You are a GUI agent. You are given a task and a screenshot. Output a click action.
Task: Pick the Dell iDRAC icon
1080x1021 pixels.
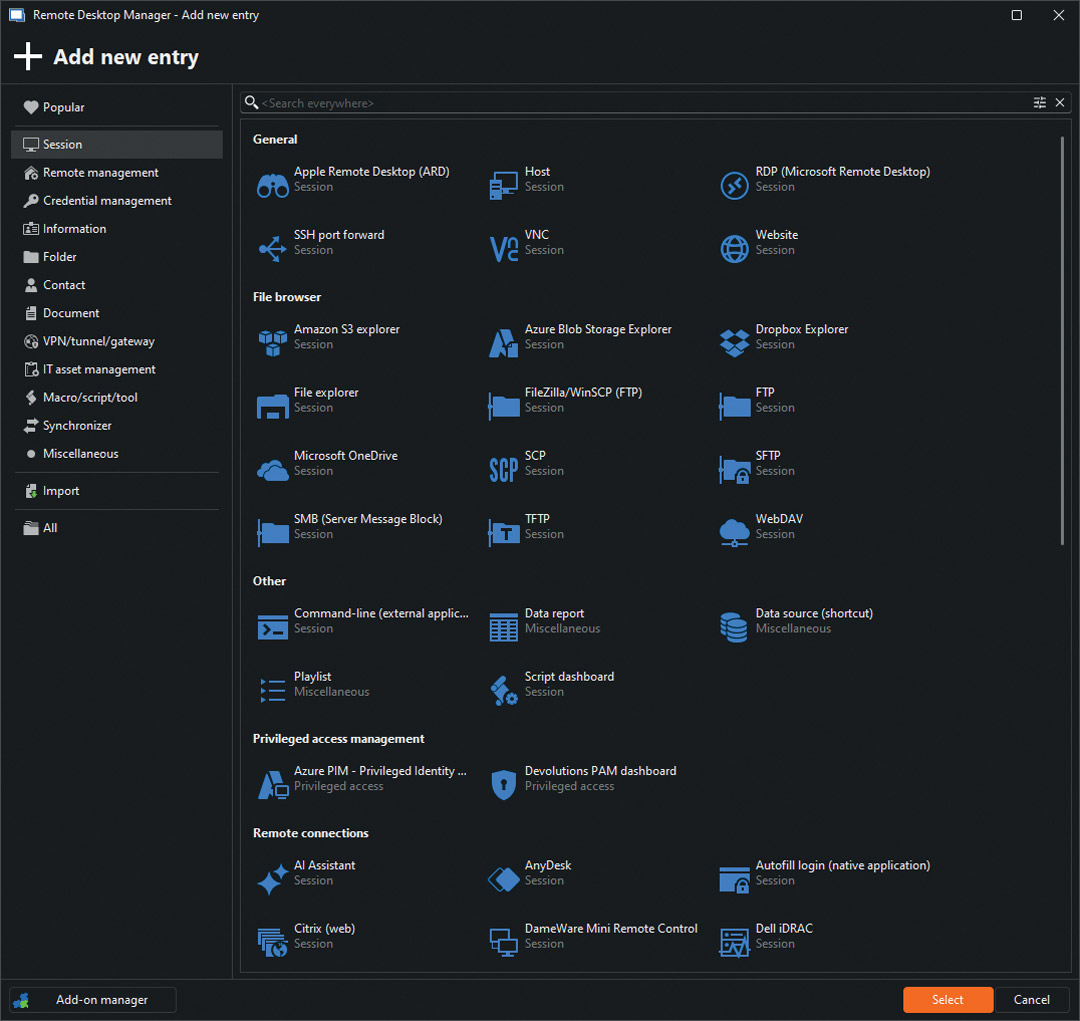pyautogui.click(x=734, y=942)
